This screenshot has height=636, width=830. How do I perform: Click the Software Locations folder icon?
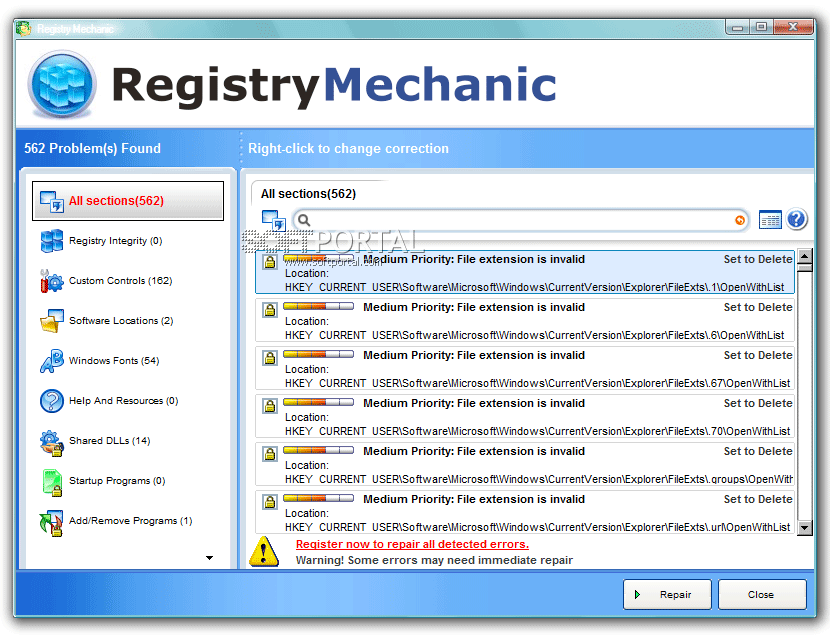click(x=52, y=321)
